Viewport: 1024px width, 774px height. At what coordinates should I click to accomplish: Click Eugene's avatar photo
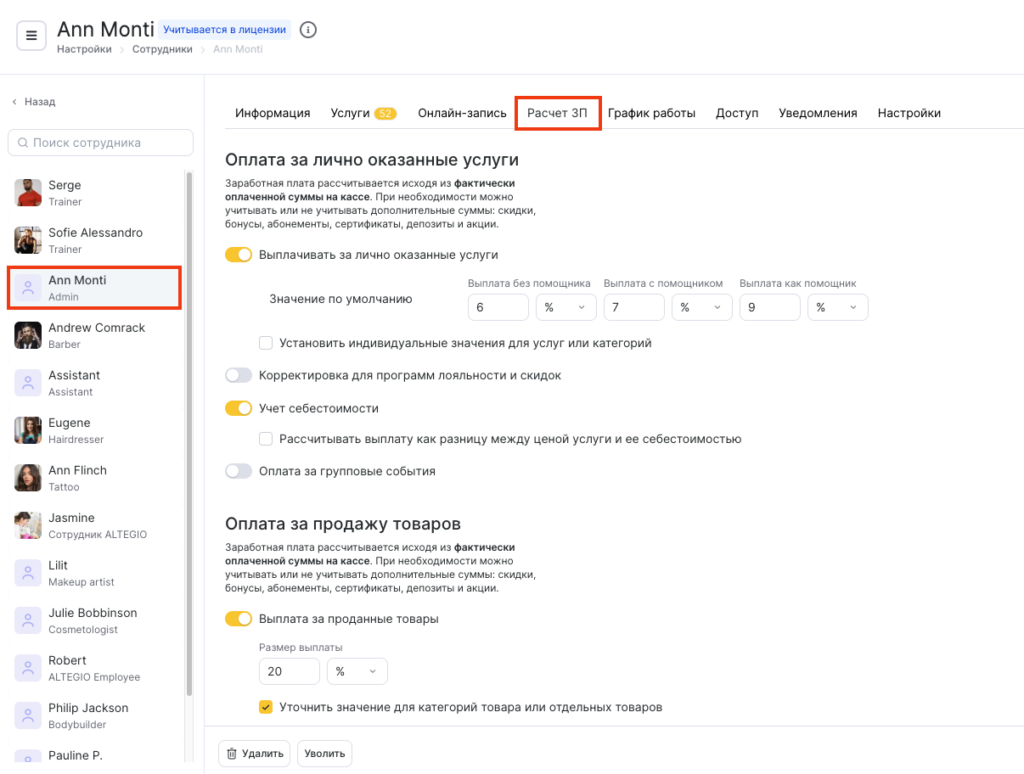coord(28,430)
